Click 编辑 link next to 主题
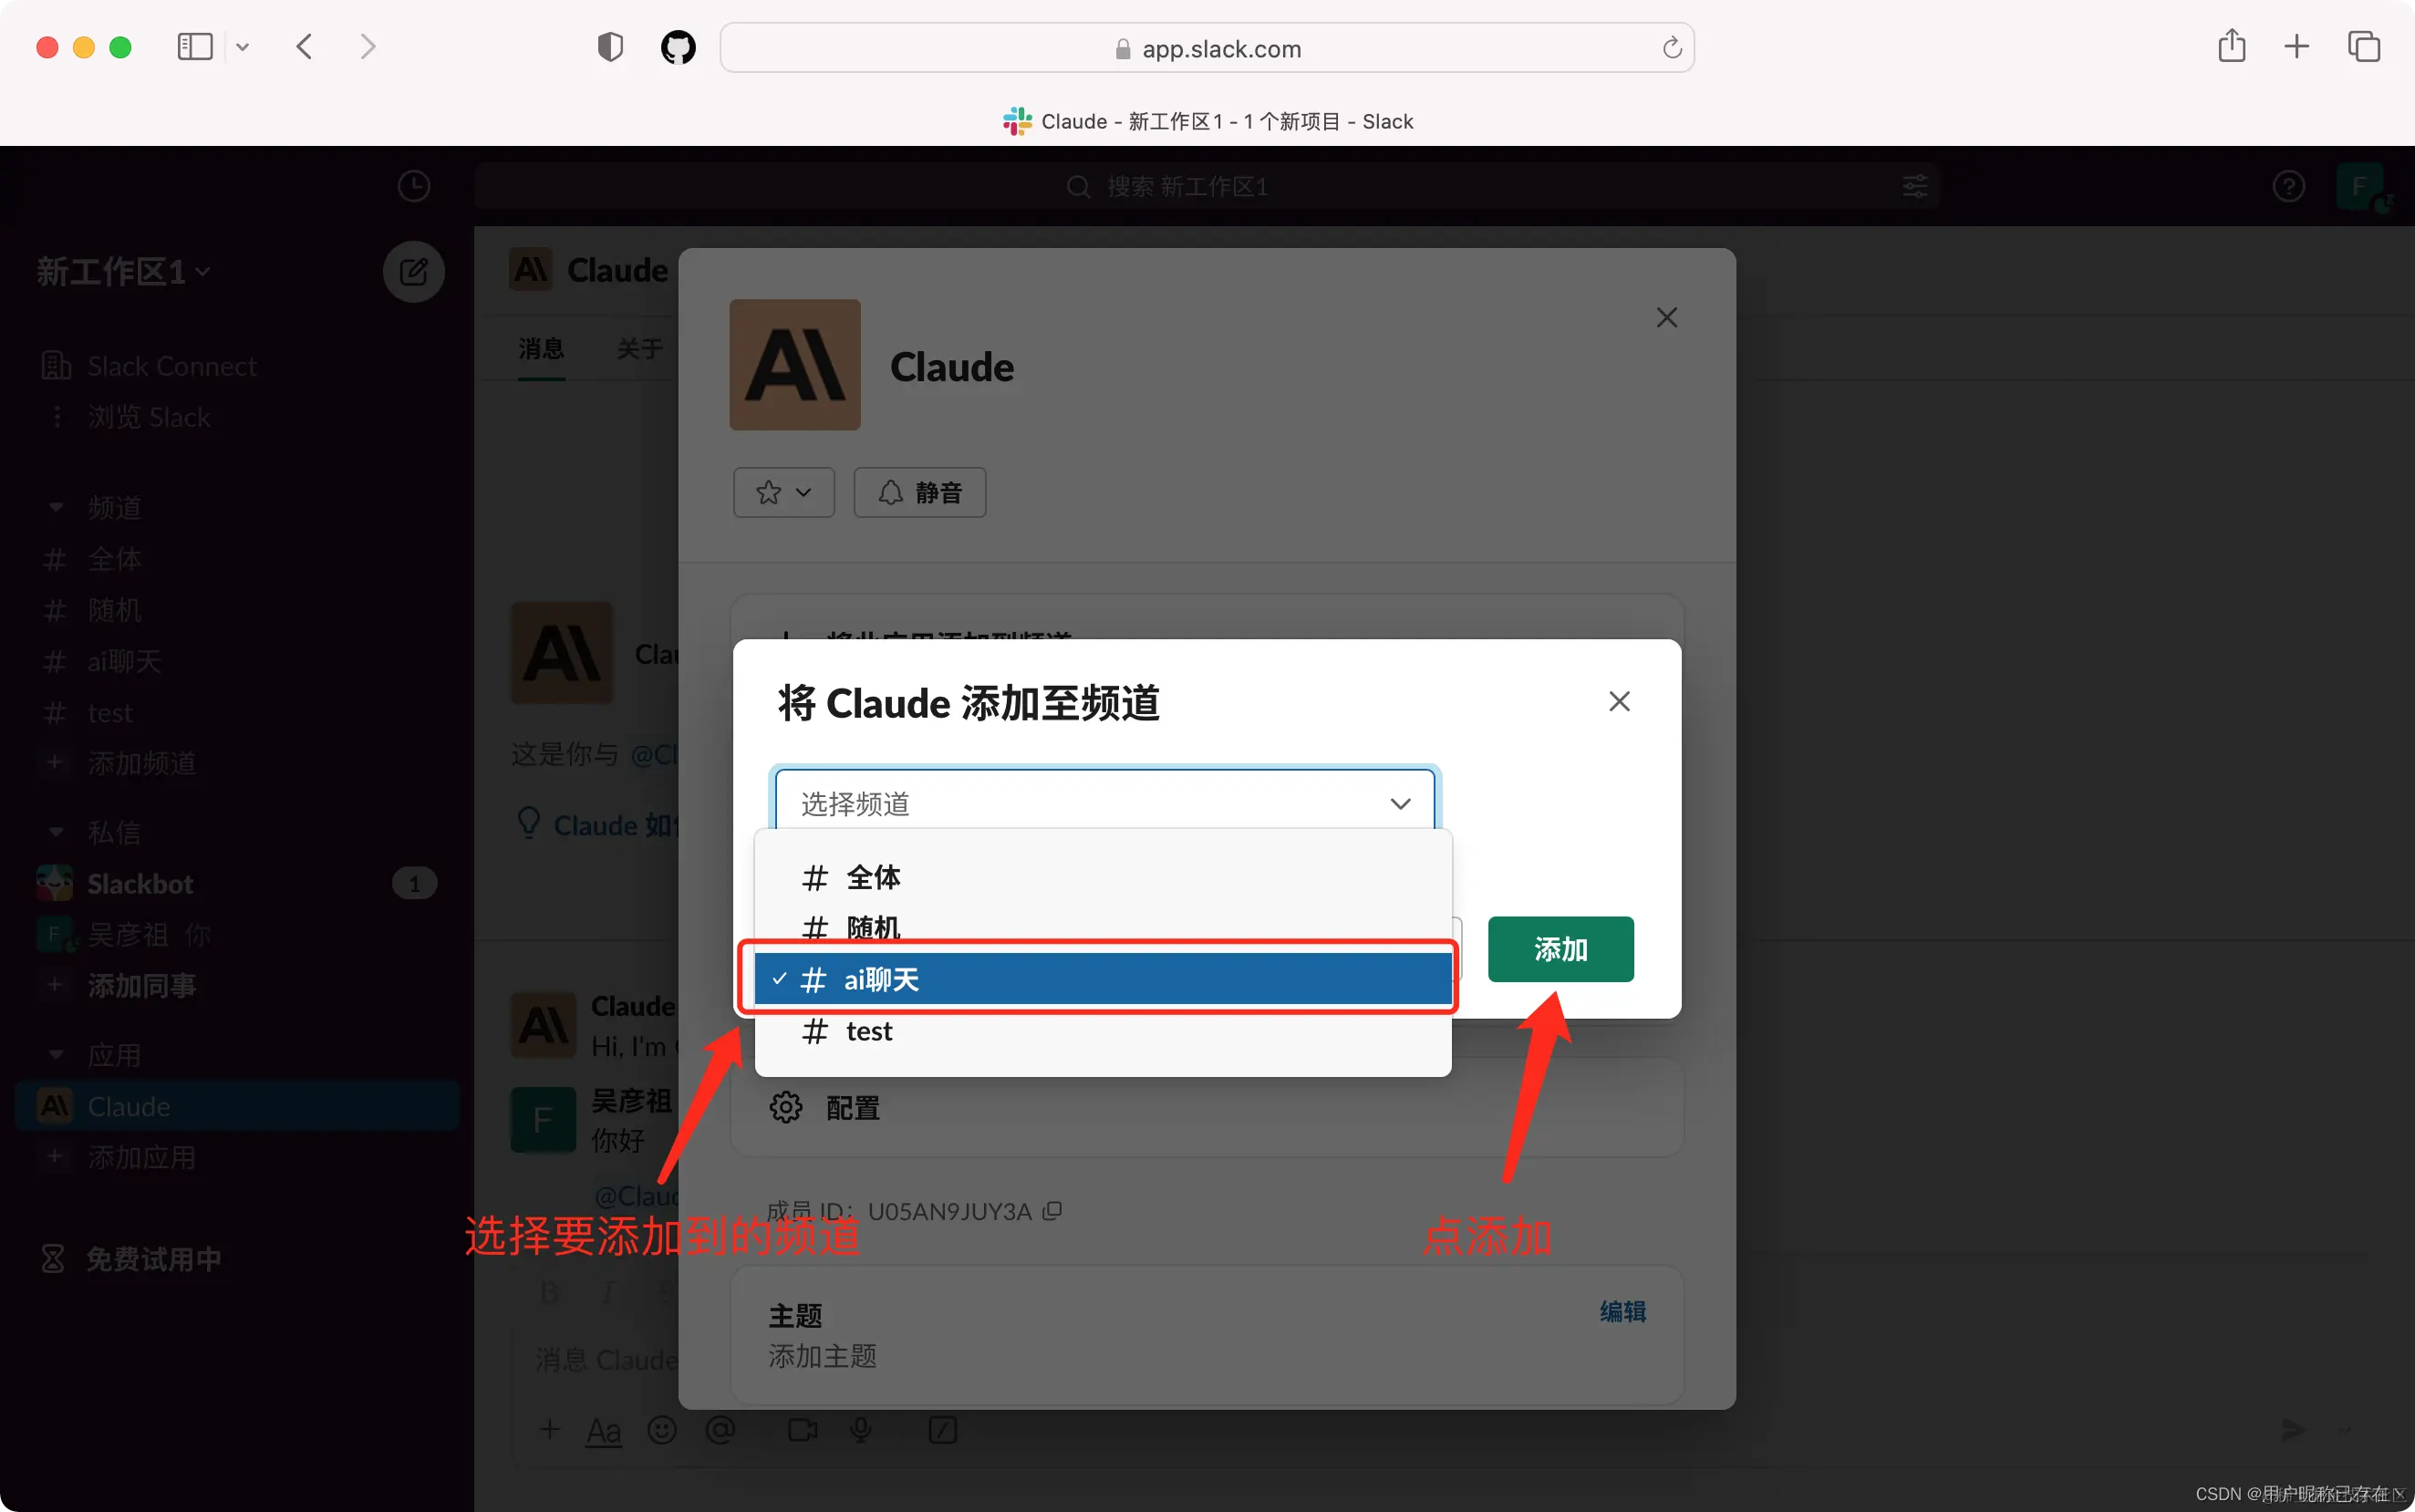 [x=1622, y=1311]
